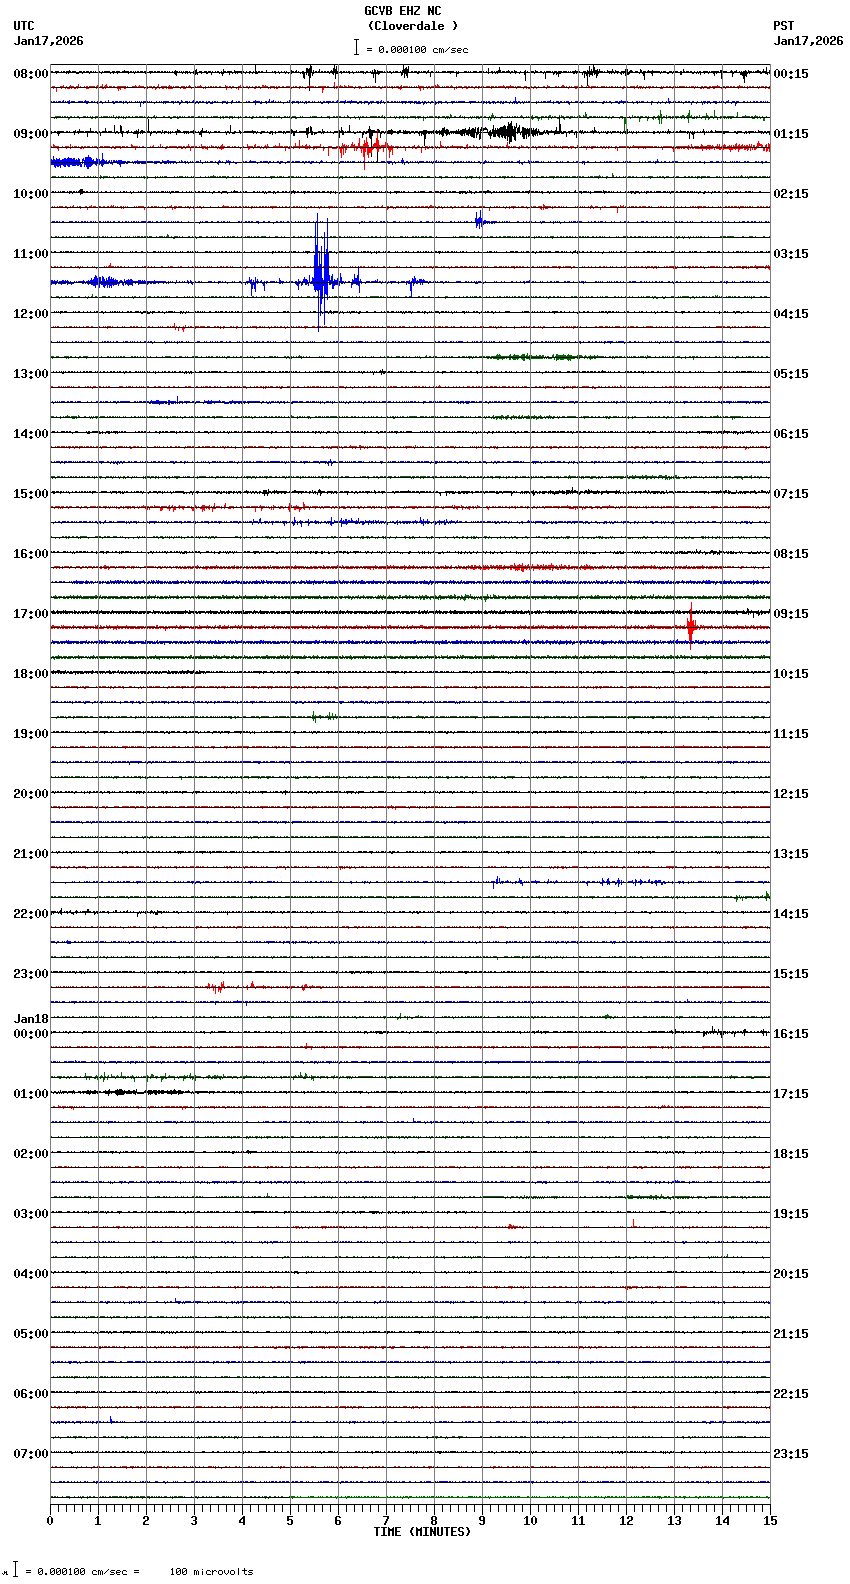This screenshot has width=850, height=1584.
Task: Click the 11:00 UTC row label
Action: tap(31, 254)
